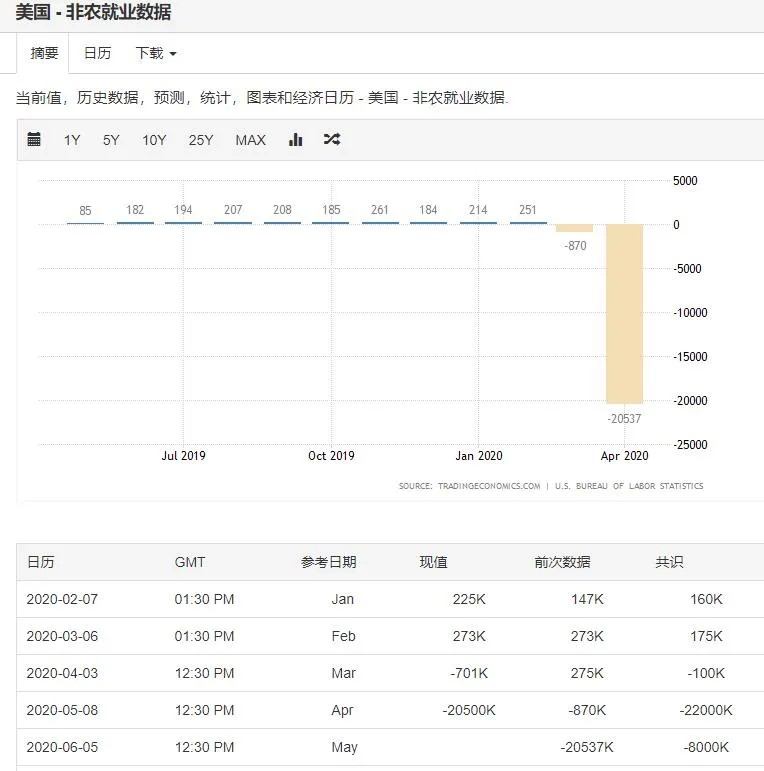Click the GMT column header

point(190,562)
